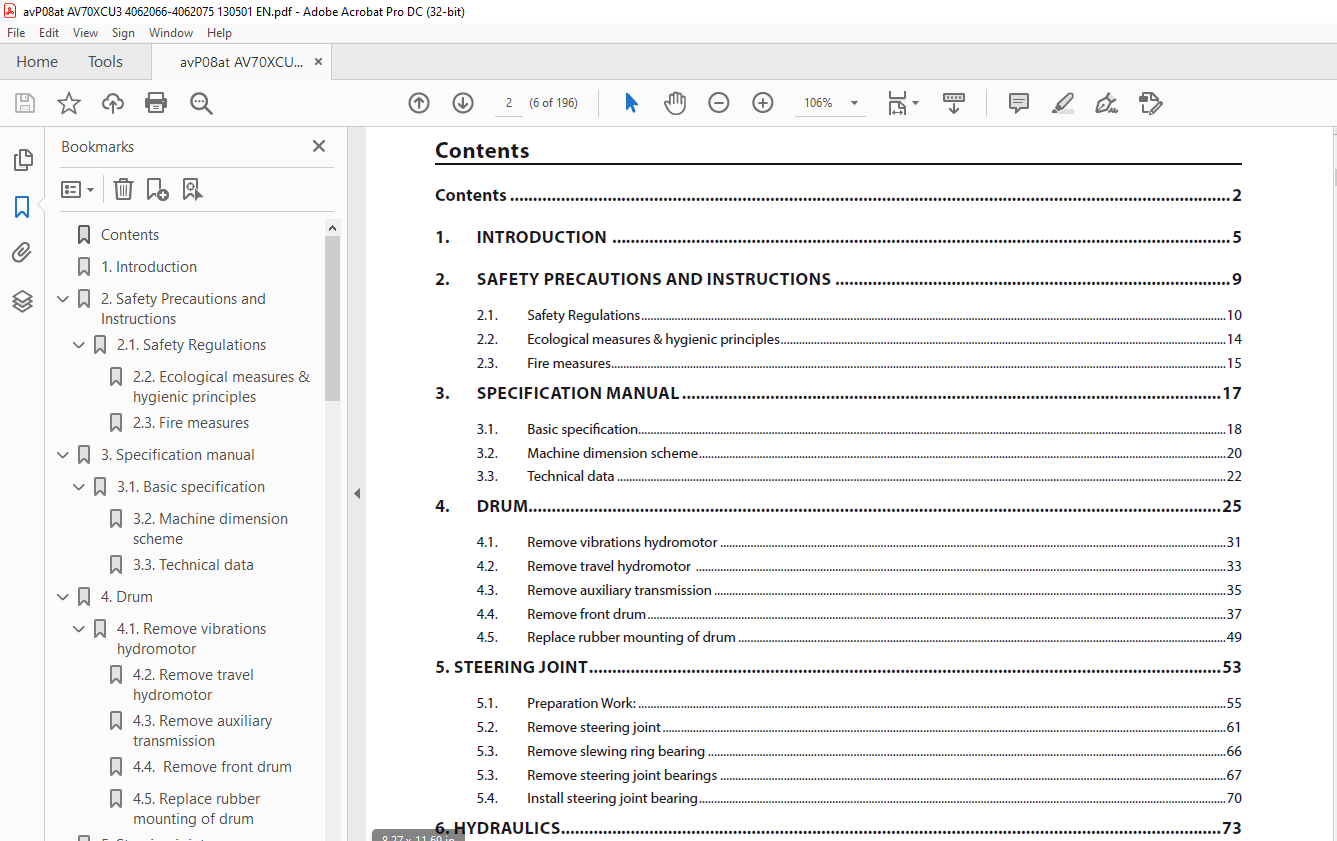This screenshot has height=841, width=1337.
Task: Click the Print icon
Action: (x=156, y=103)
